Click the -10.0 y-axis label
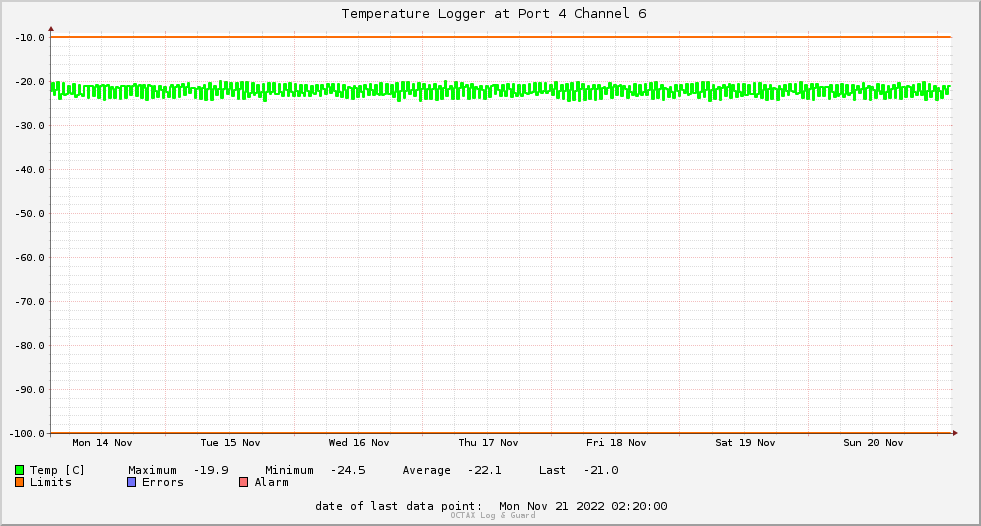 pyautogui.click(x=30, y=38)
